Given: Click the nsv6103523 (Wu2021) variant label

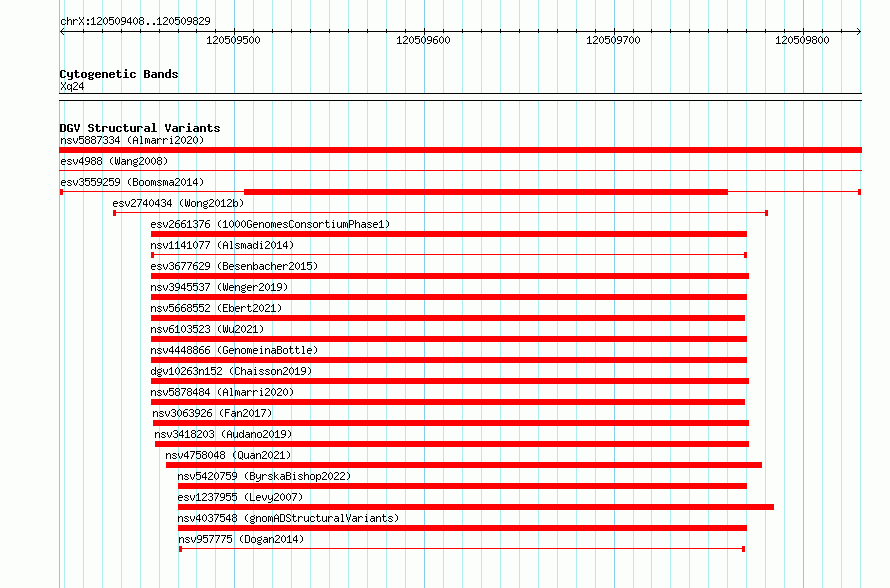Looking at the screenshot, I should [x=207, y=329].
